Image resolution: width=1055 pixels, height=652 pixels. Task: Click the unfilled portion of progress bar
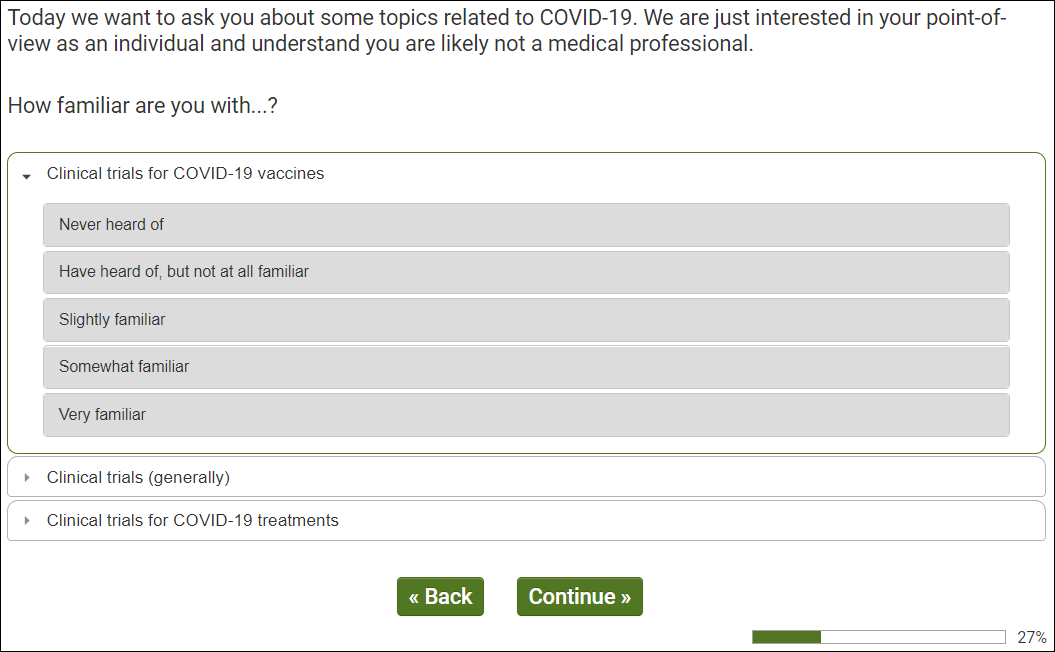(912, 637)
